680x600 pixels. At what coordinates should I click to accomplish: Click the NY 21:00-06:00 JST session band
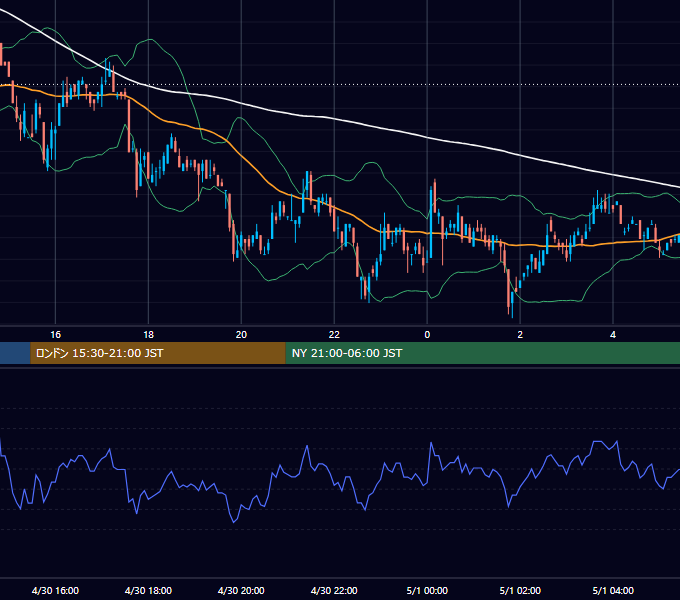pos(483,353)
